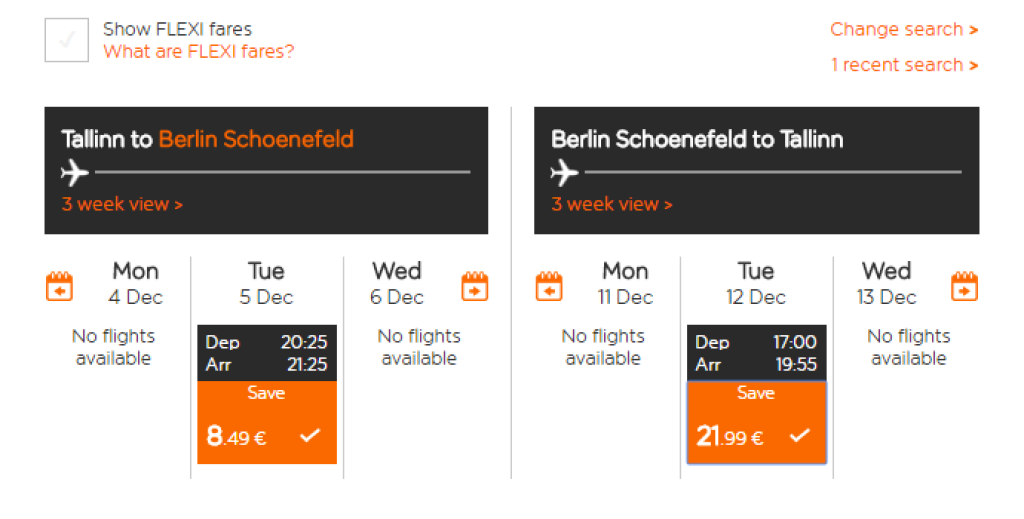This screenshot has height=519, width=1024.
Task: Open the Change search link
Action: 904,29
